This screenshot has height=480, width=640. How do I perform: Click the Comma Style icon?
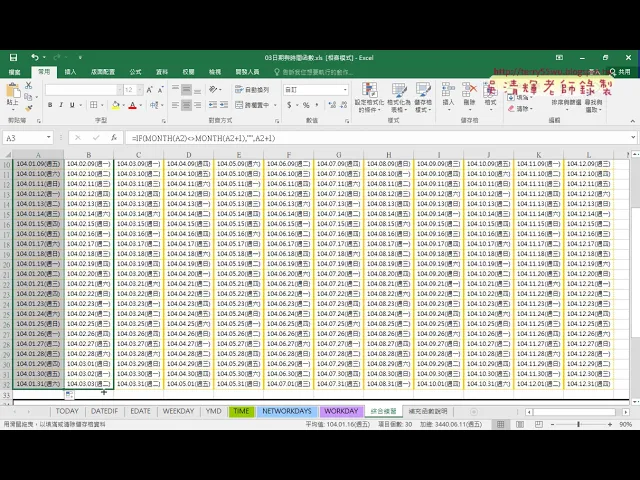point(317,105)
